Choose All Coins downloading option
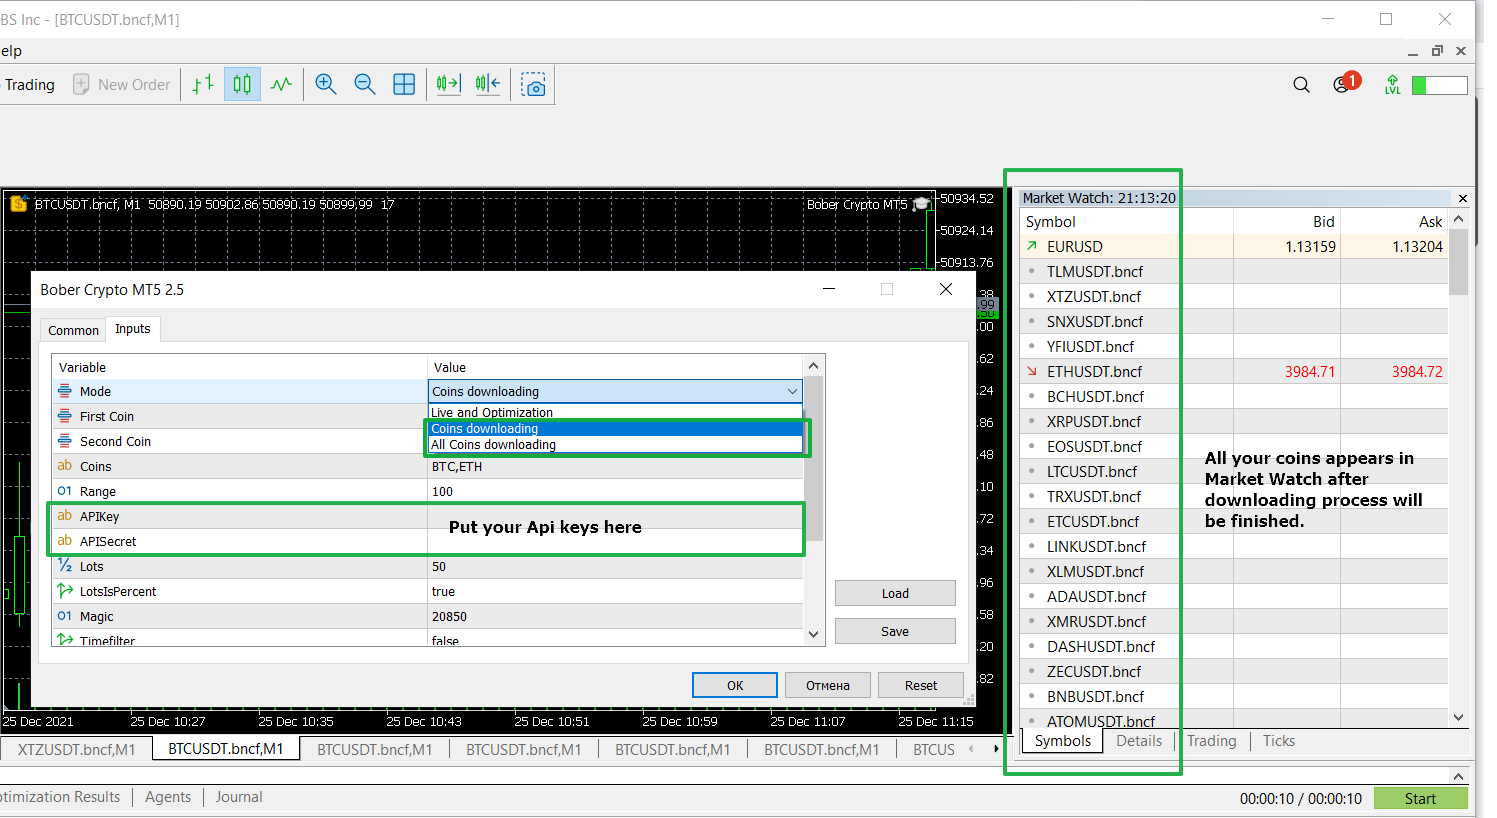 tap(616, 444)
